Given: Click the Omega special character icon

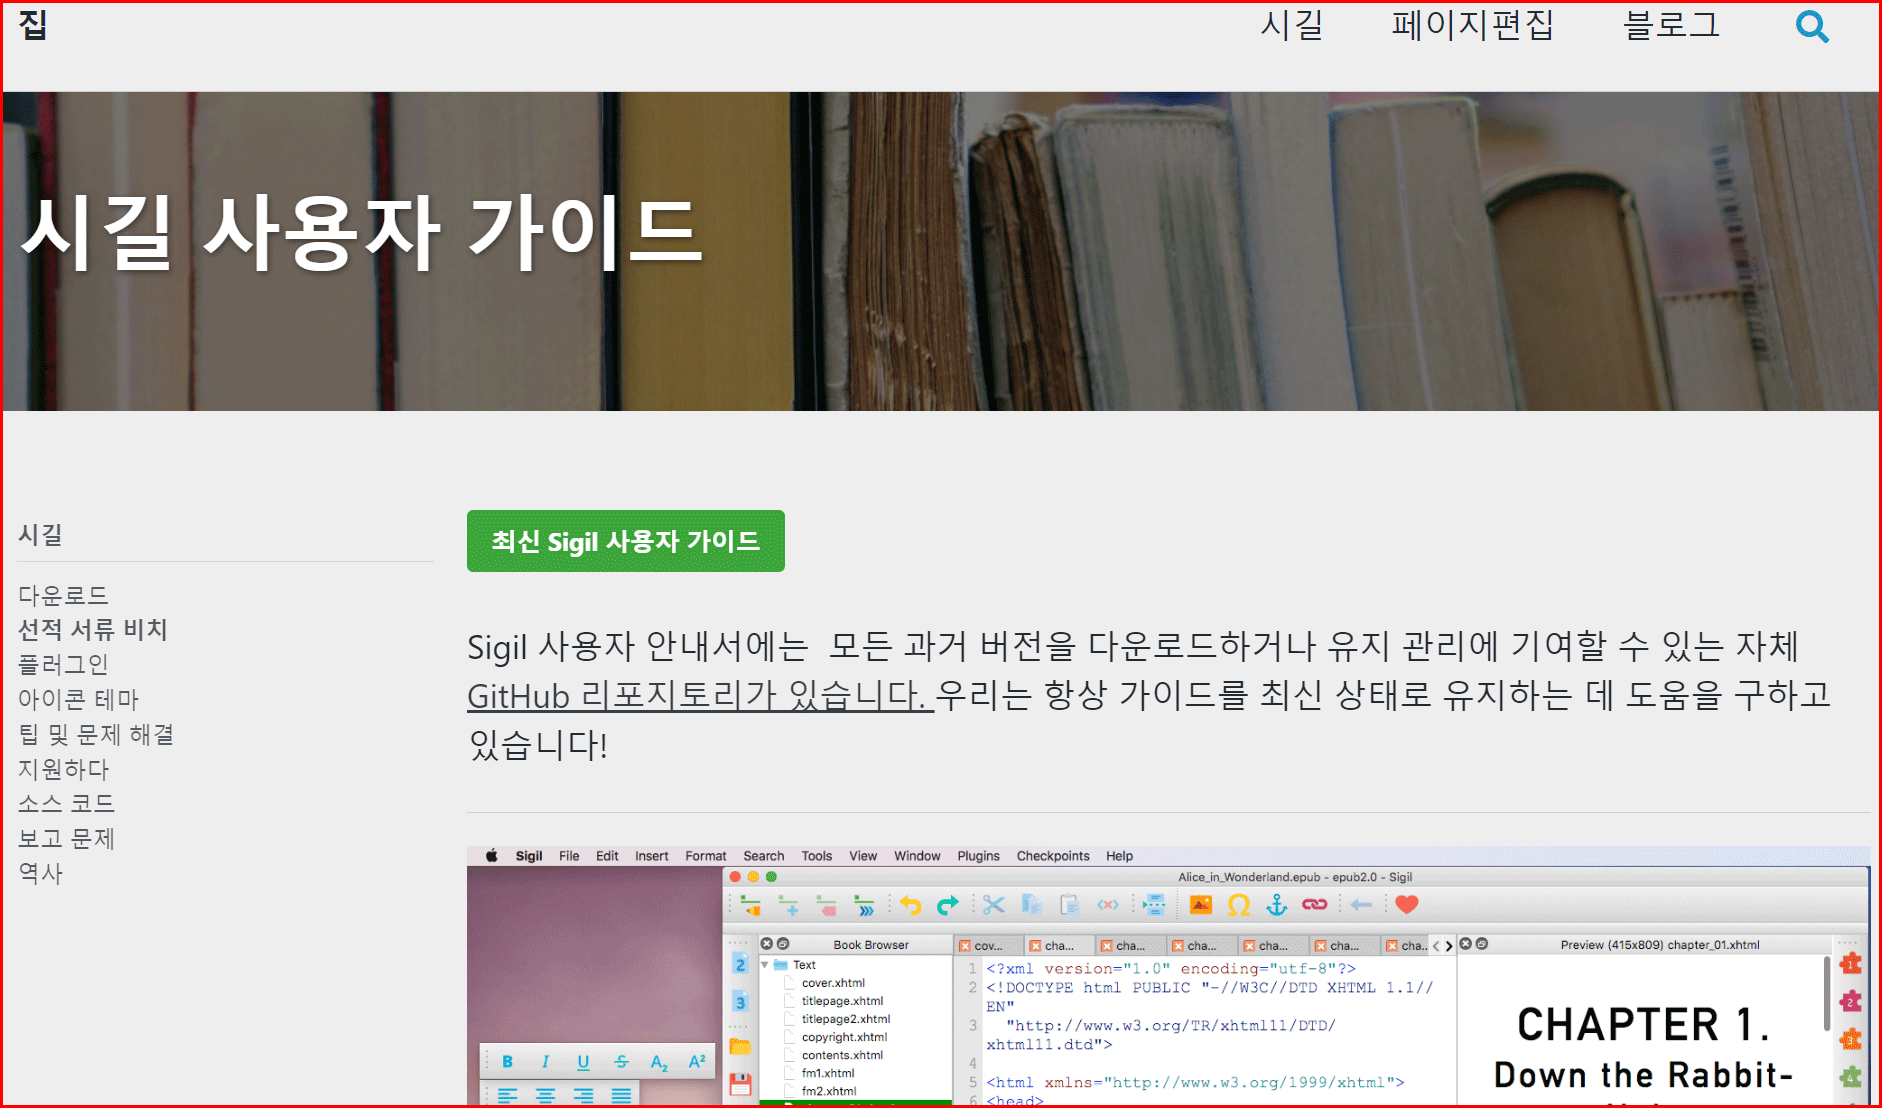Looking at the screenshot, I should coord(1239,905).
